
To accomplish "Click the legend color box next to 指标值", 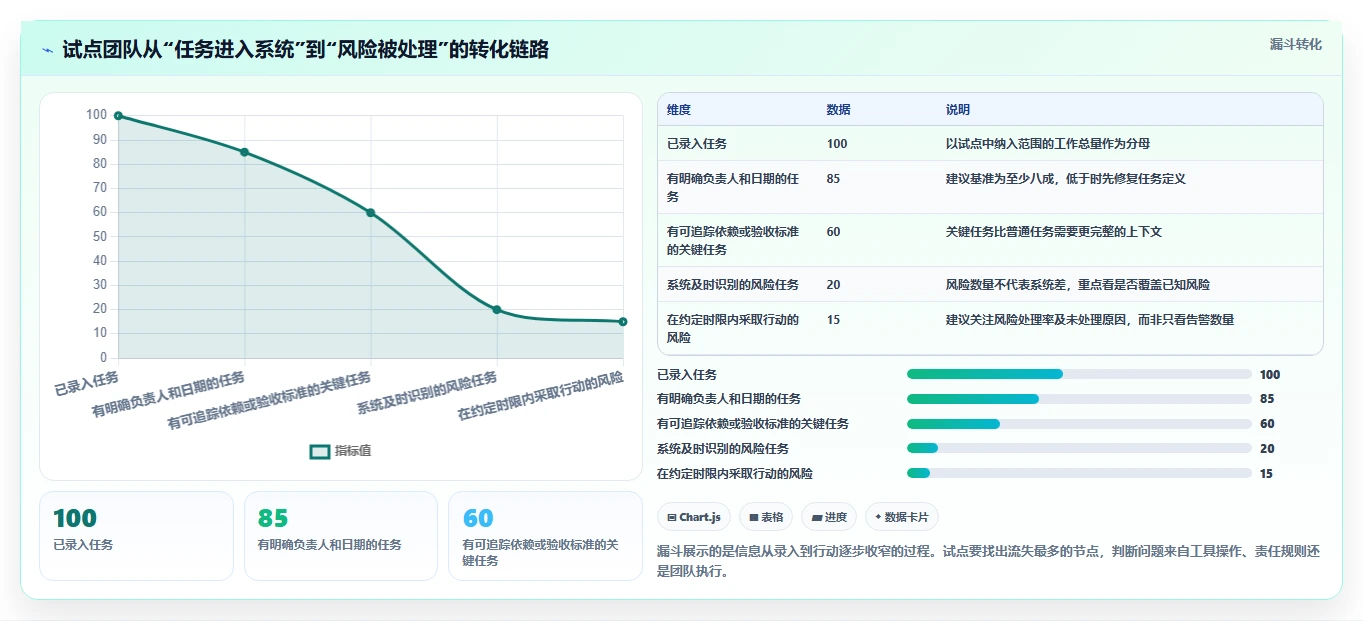I will tap(320, 451).
